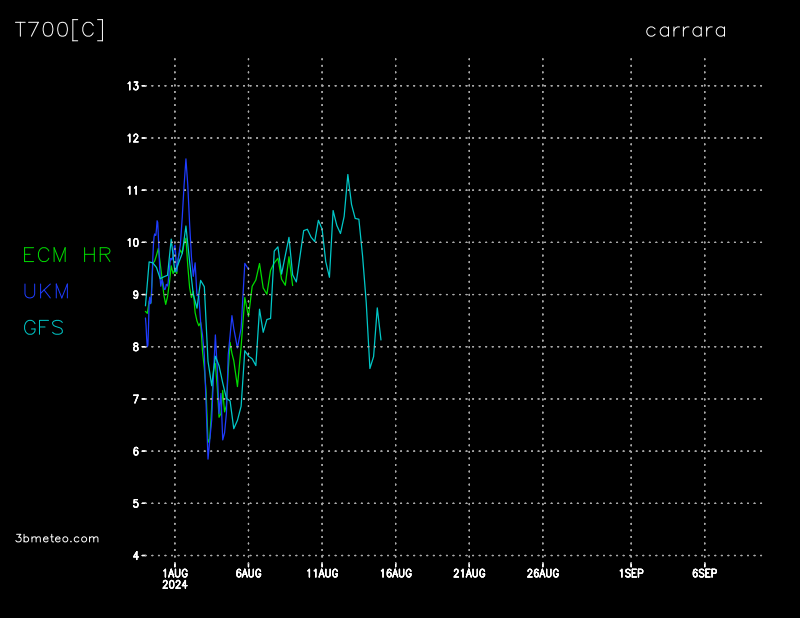The image size is (800, 618).
Task: Click the UKM legend label
Action: [46, 291]
